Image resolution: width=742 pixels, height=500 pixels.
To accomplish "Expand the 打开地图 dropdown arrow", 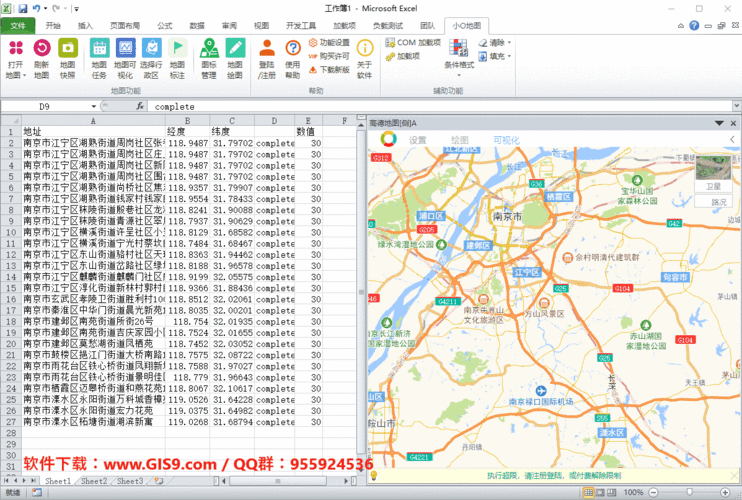I will [x=24, y=75].
